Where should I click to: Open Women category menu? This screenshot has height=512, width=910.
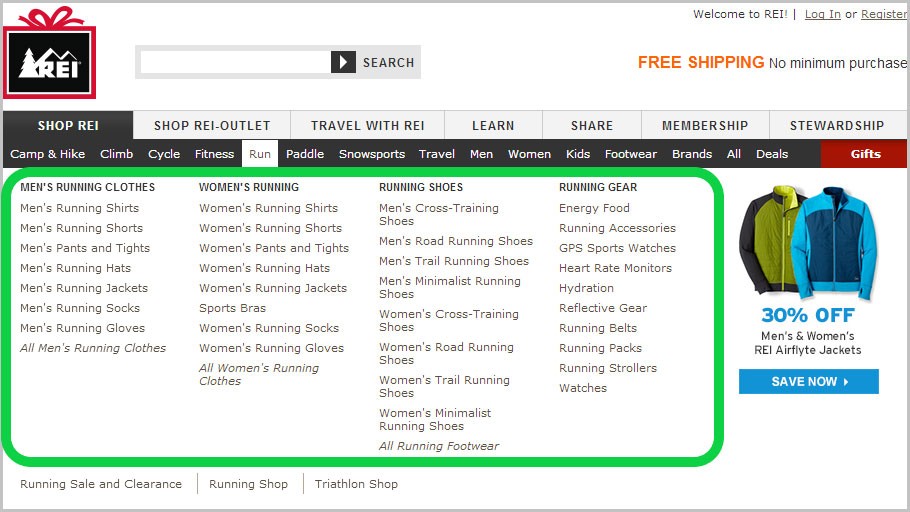(529, 154)
